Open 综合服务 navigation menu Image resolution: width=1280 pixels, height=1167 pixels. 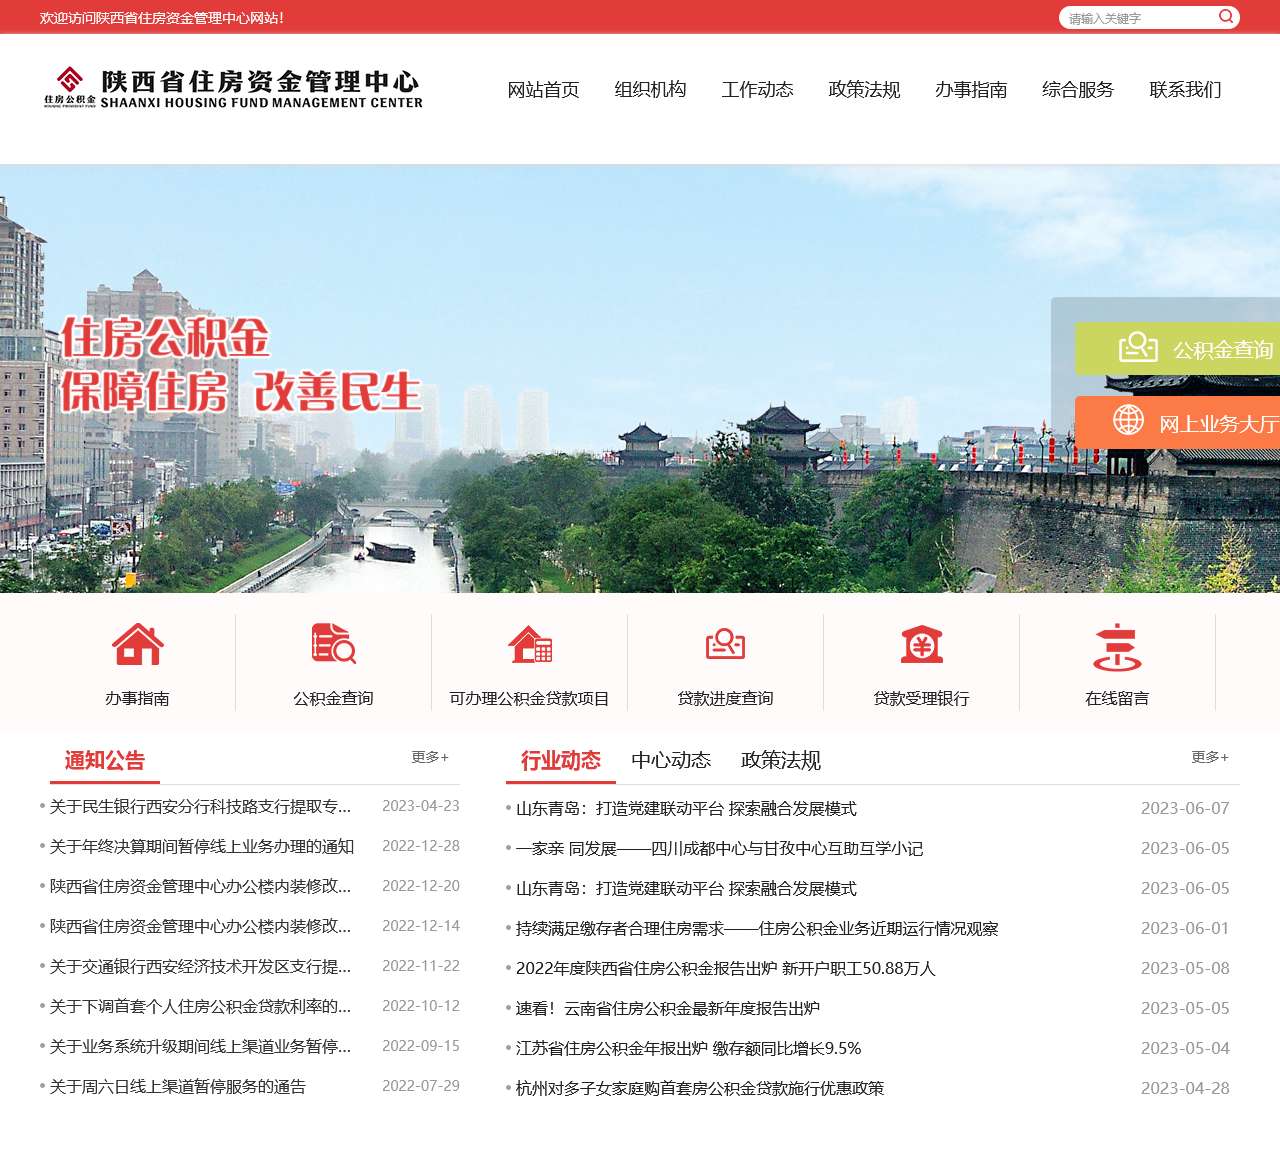[x=1079, y=90]
